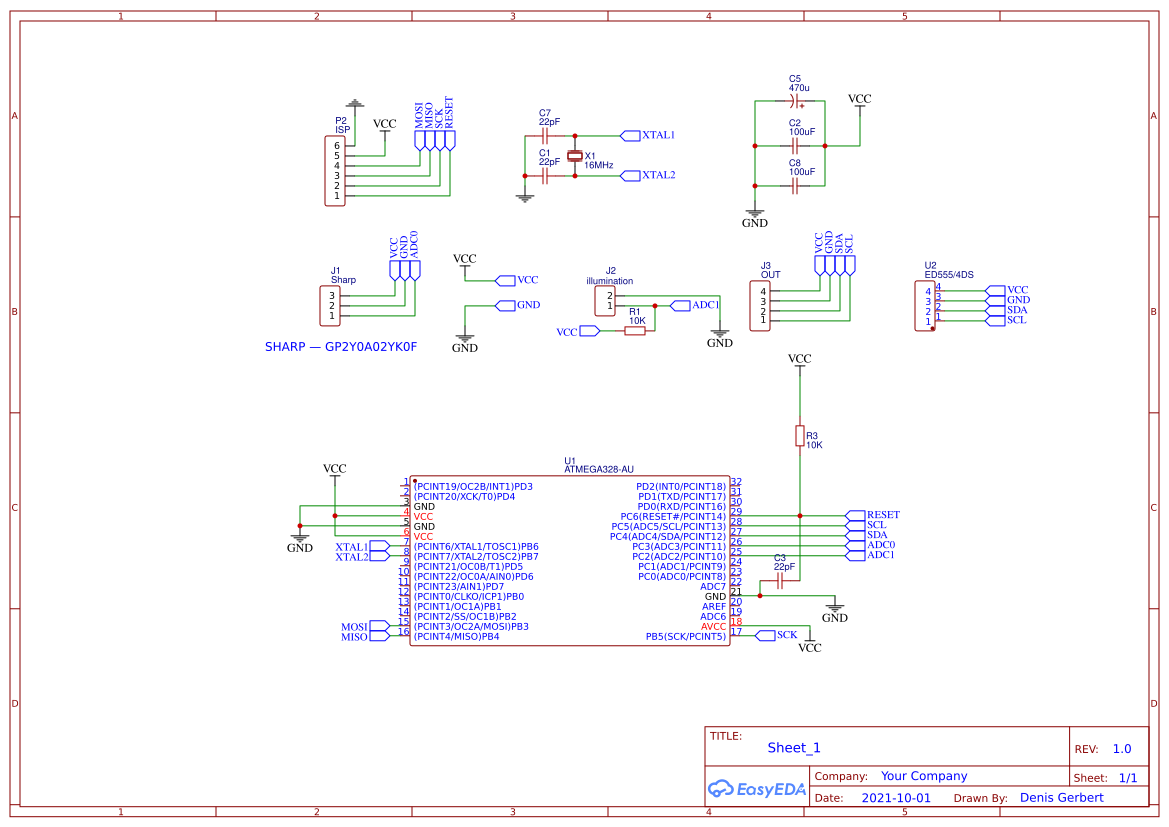
Task: Click the 2021-10-01 date field
Action: pyautogui.click(x=898, y=797)
